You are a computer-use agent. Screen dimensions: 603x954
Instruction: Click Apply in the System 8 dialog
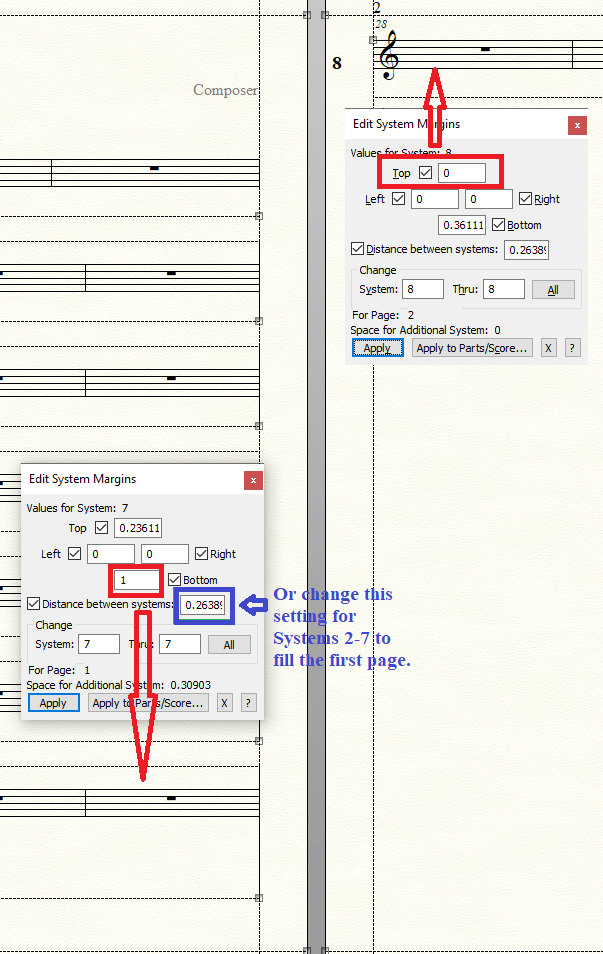click(x=377, y=348)
